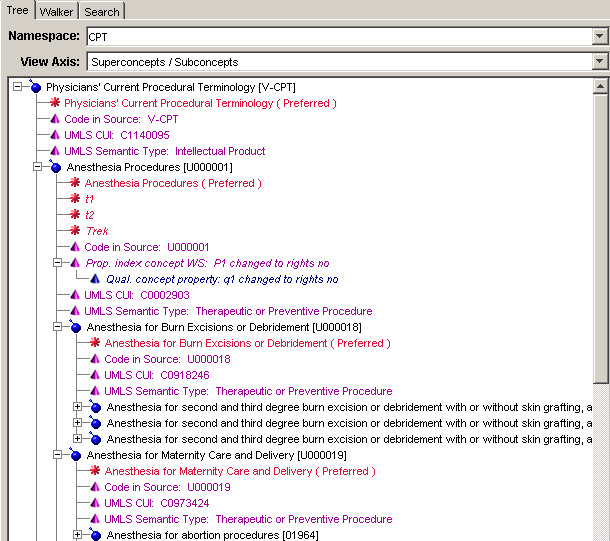Switch to the Walker tab
Viewport: 610px width, 541px height.
[56, 12]
